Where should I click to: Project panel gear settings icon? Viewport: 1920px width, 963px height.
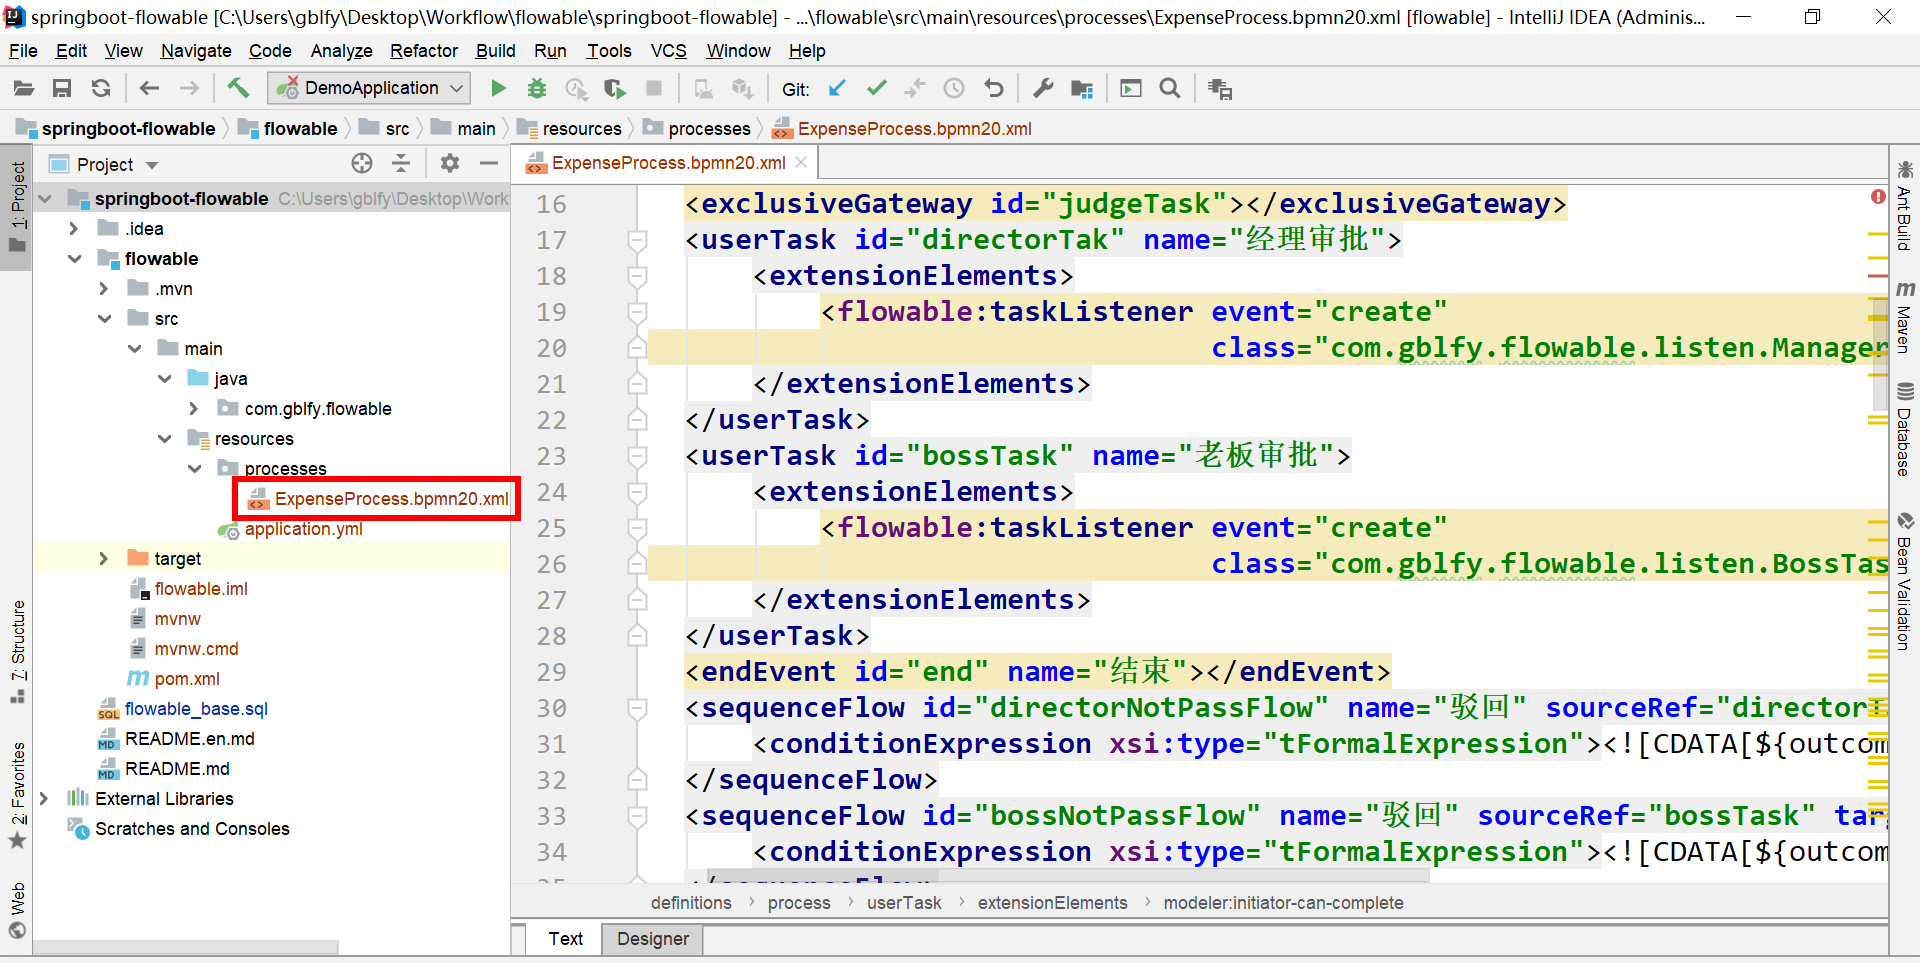click(x=450, y=164)
